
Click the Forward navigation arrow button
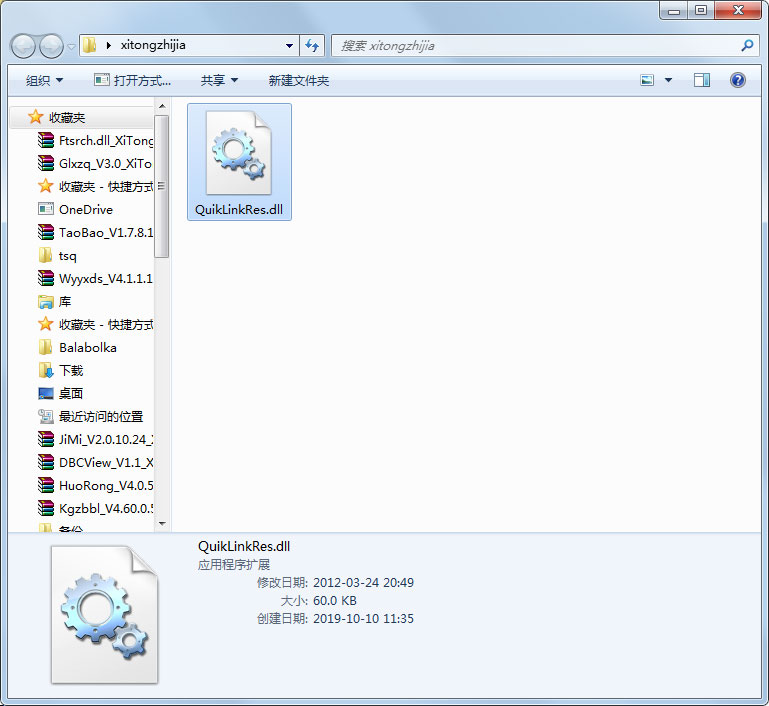coord(51,46)
